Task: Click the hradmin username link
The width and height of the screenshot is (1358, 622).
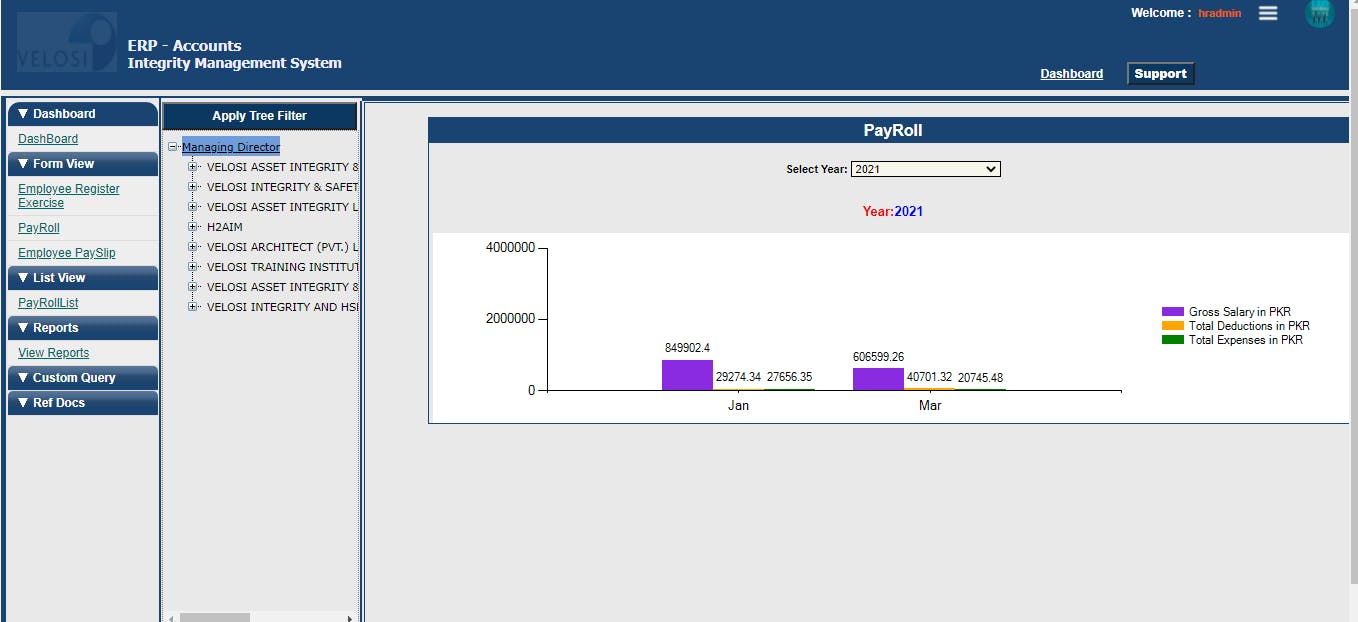Action: 1220,13
